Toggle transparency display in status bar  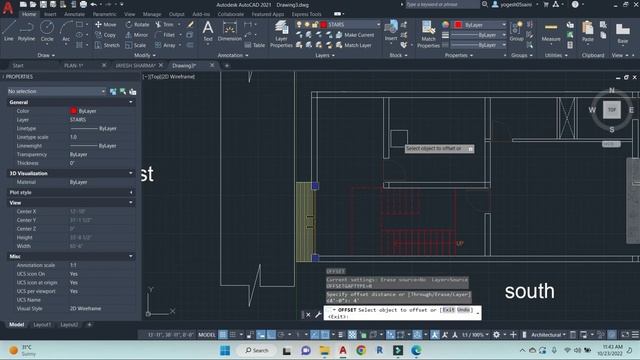click(x=352, y=335)
